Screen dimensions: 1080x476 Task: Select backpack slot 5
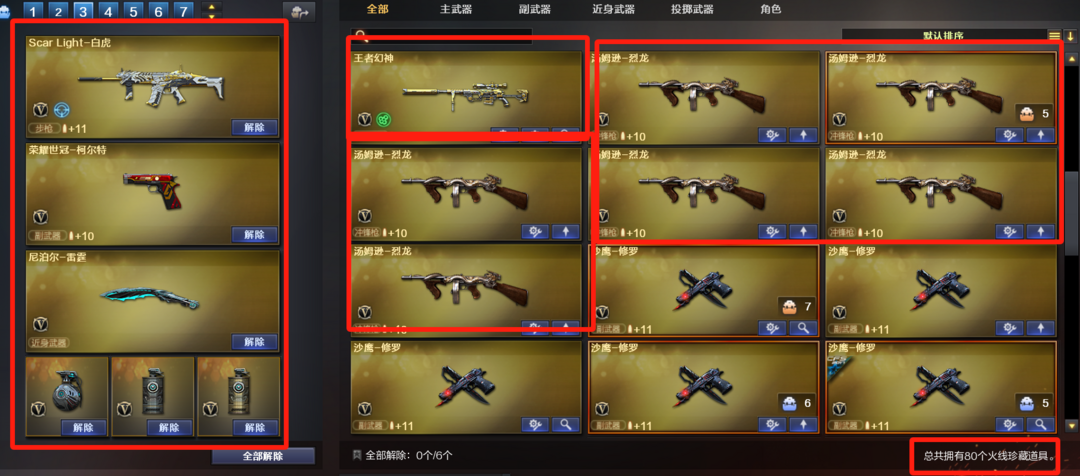pos(134,11)
